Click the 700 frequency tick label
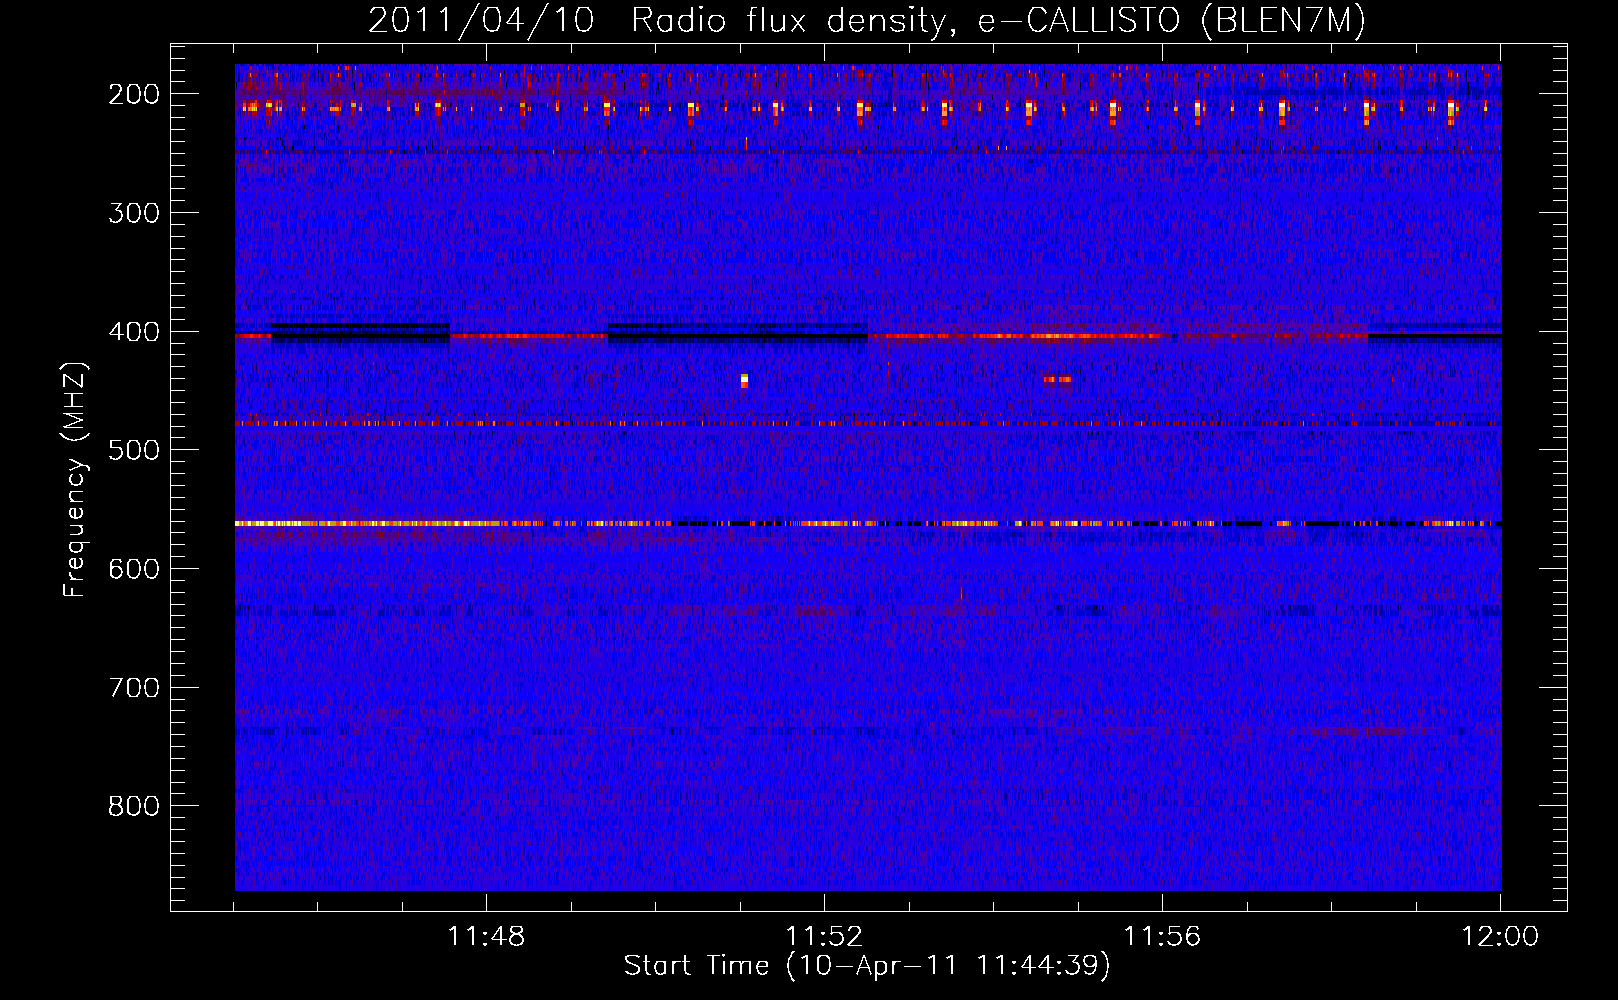1618x1000 pixels. coord(134,688)
